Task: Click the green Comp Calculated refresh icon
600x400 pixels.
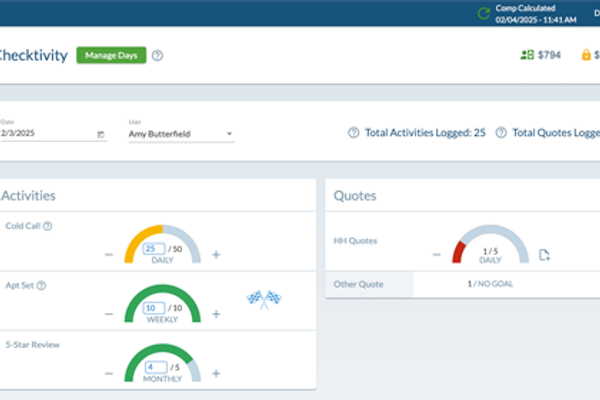Action: point(484,14)
